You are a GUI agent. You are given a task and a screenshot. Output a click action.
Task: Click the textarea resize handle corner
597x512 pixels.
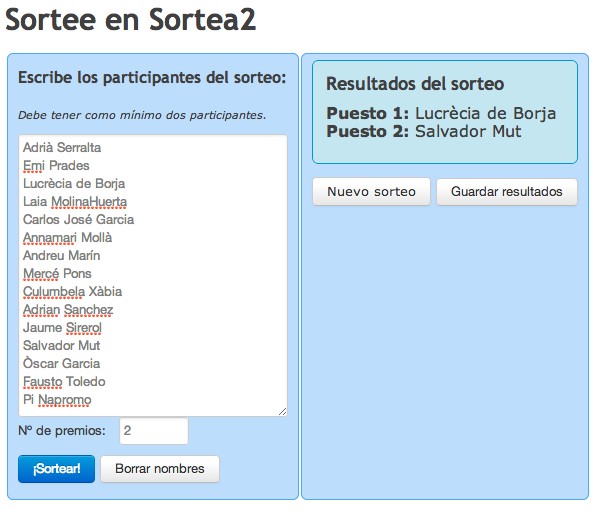pyautogui.click(x=283, y=412)
